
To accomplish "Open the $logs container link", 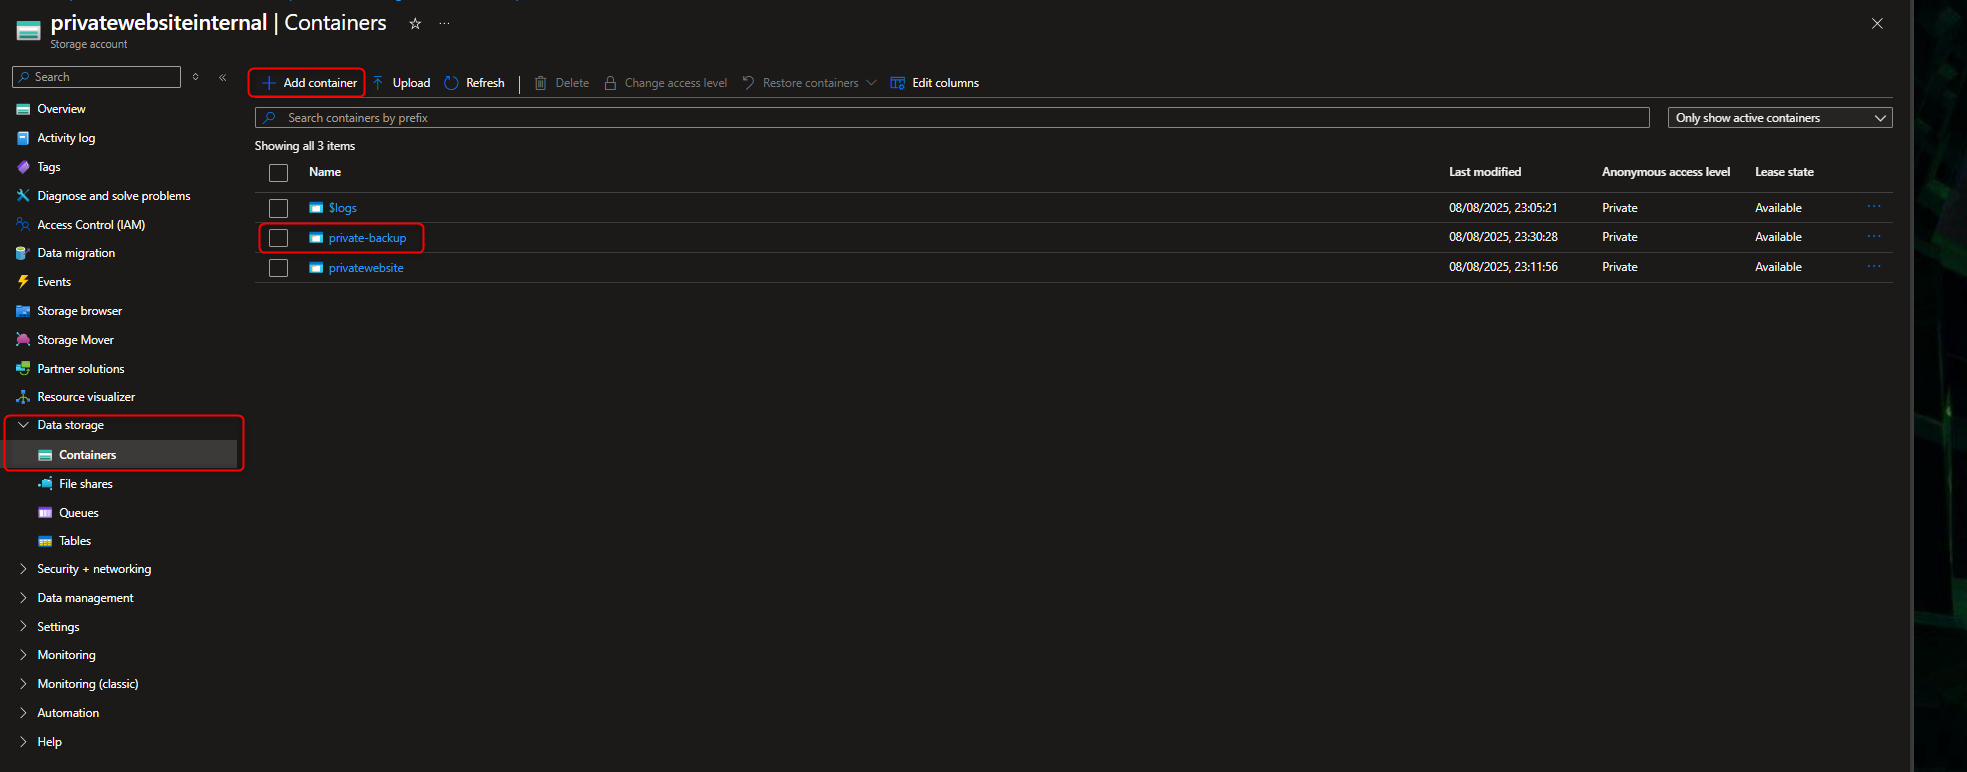I will [342, 208].
